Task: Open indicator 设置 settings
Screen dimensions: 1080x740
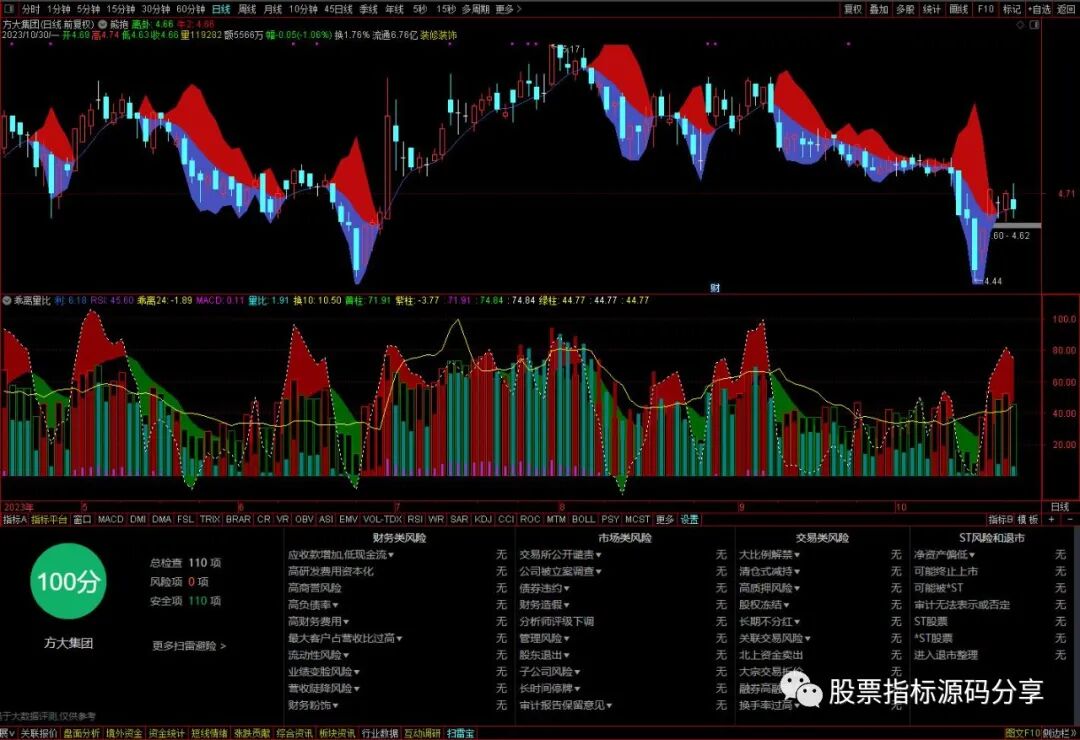Action: click(689, 520)
